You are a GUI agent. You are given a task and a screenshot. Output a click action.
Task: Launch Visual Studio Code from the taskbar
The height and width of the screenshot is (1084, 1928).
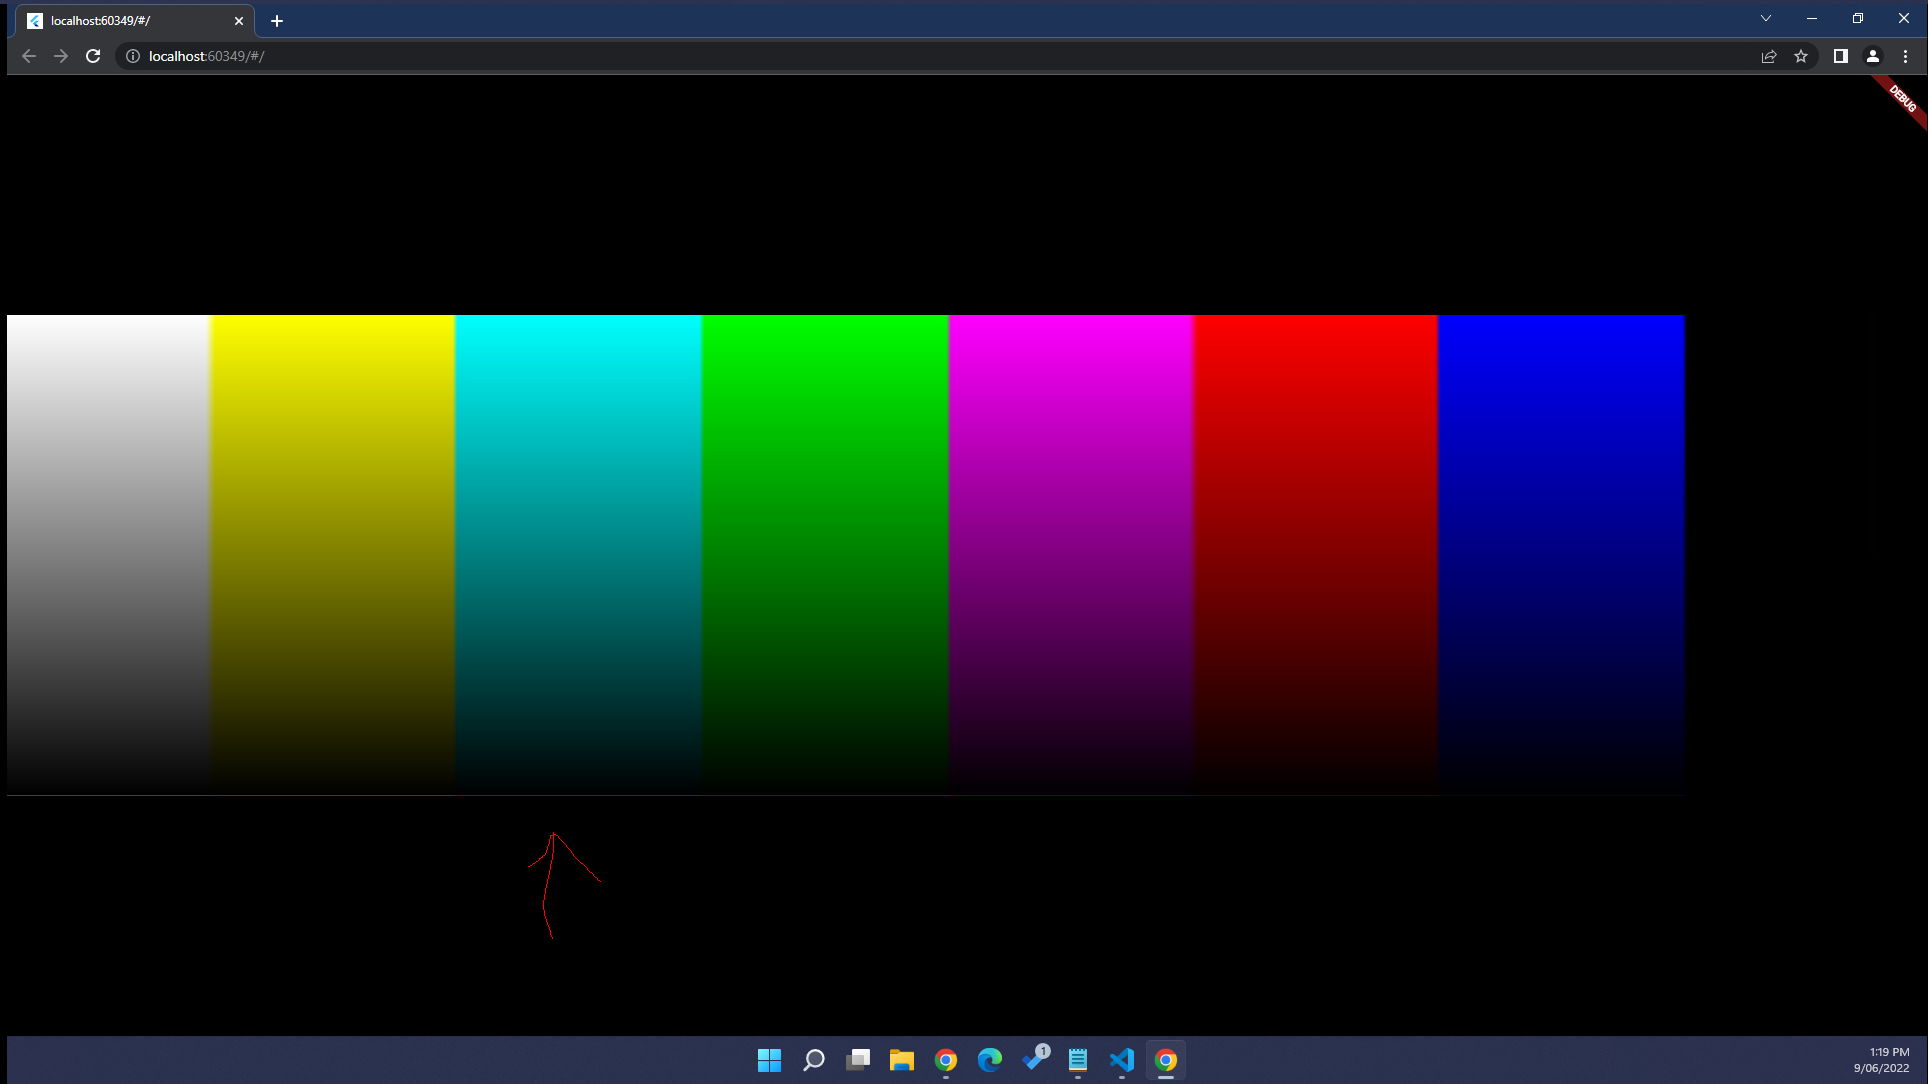point(1121,1061)
